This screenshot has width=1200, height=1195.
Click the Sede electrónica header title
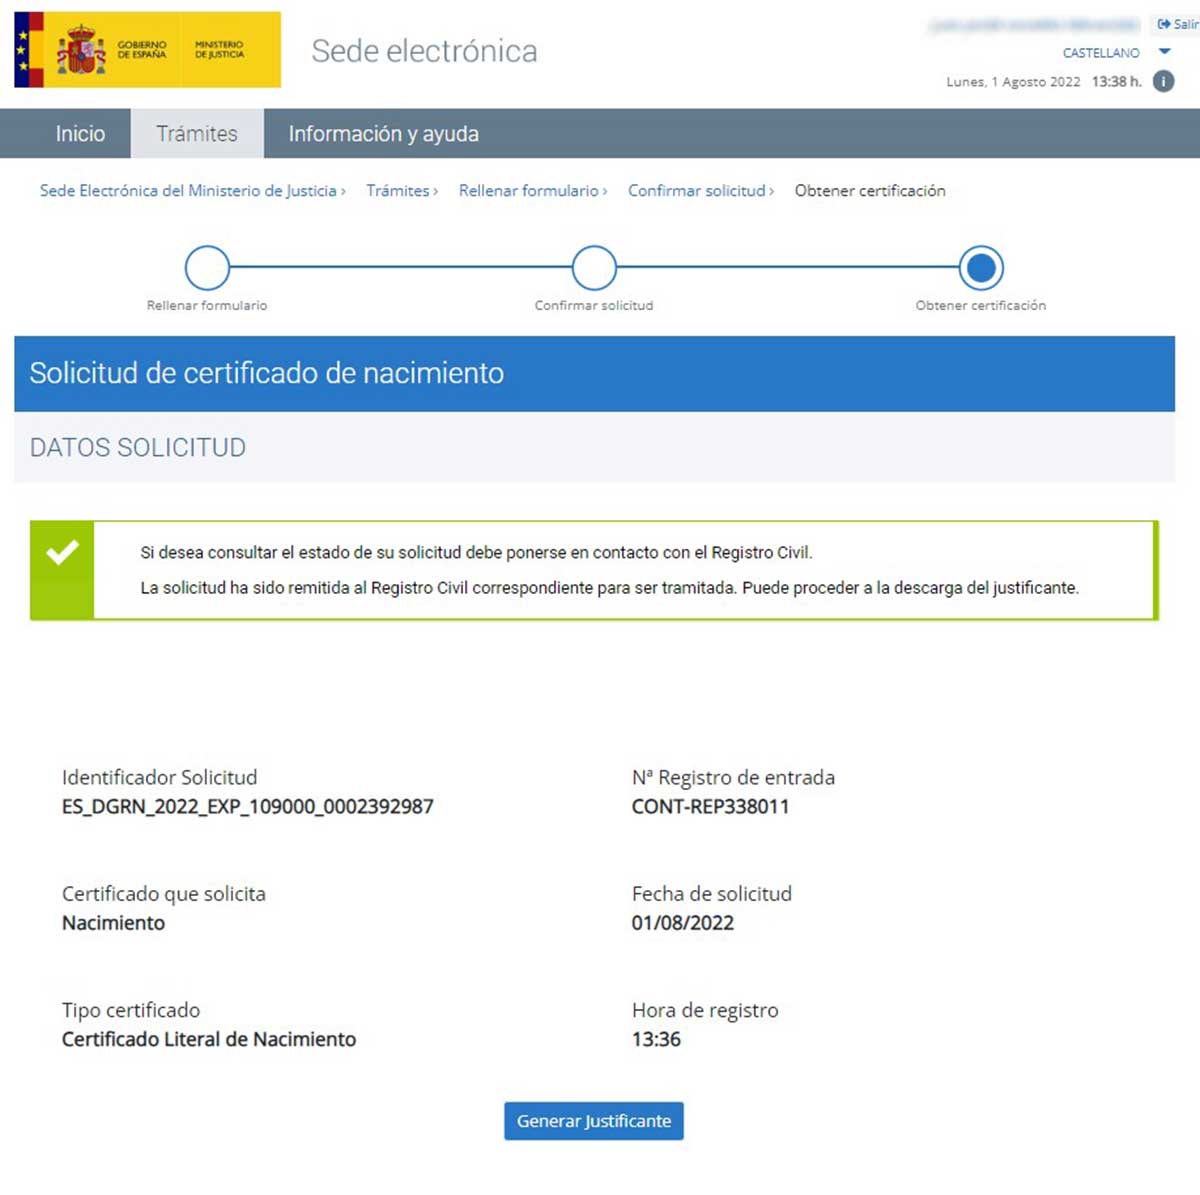point(424,51)
